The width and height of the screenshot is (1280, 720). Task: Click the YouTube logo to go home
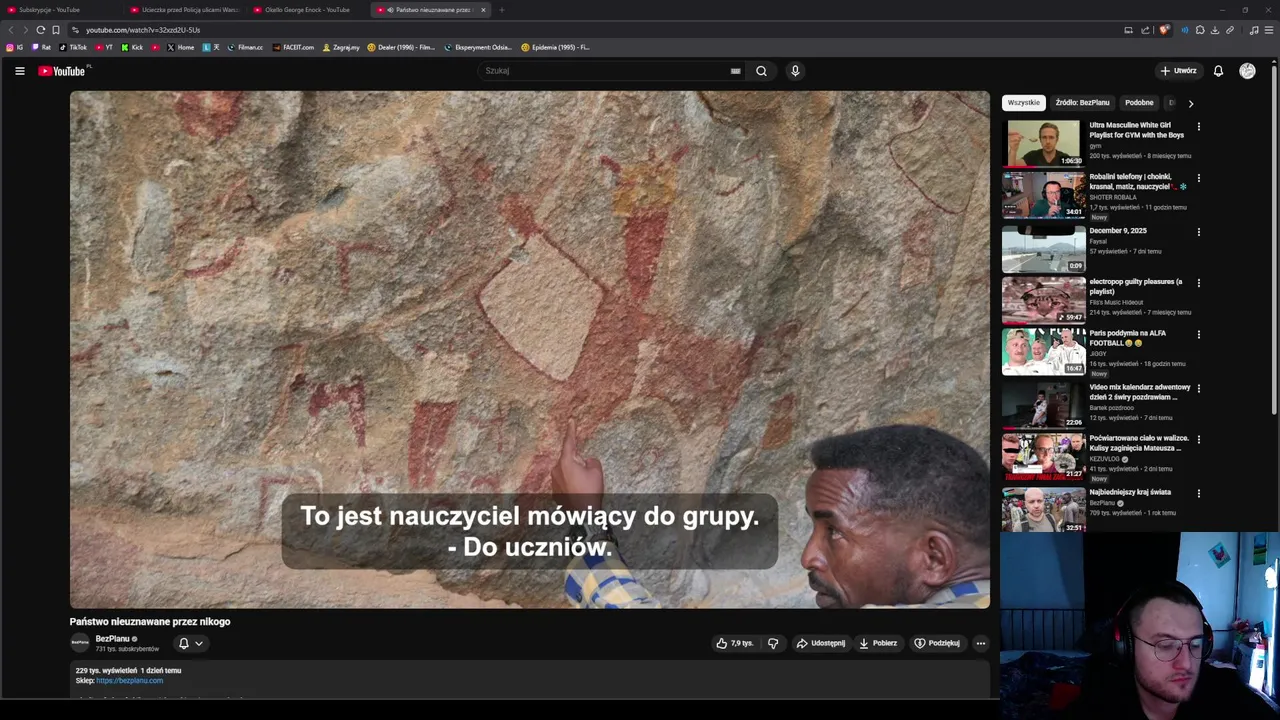pos(62,71)
